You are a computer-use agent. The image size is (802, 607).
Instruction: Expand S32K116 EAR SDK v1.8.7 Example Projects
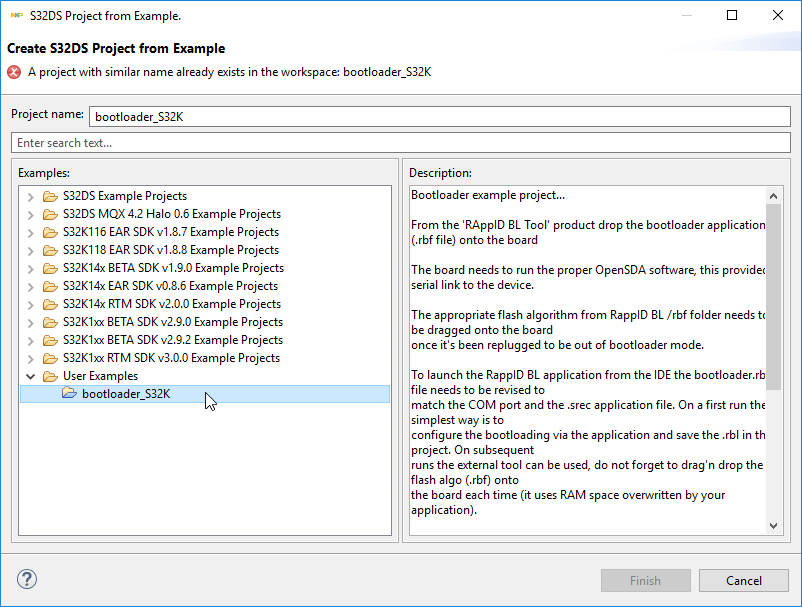pos(31,233)
